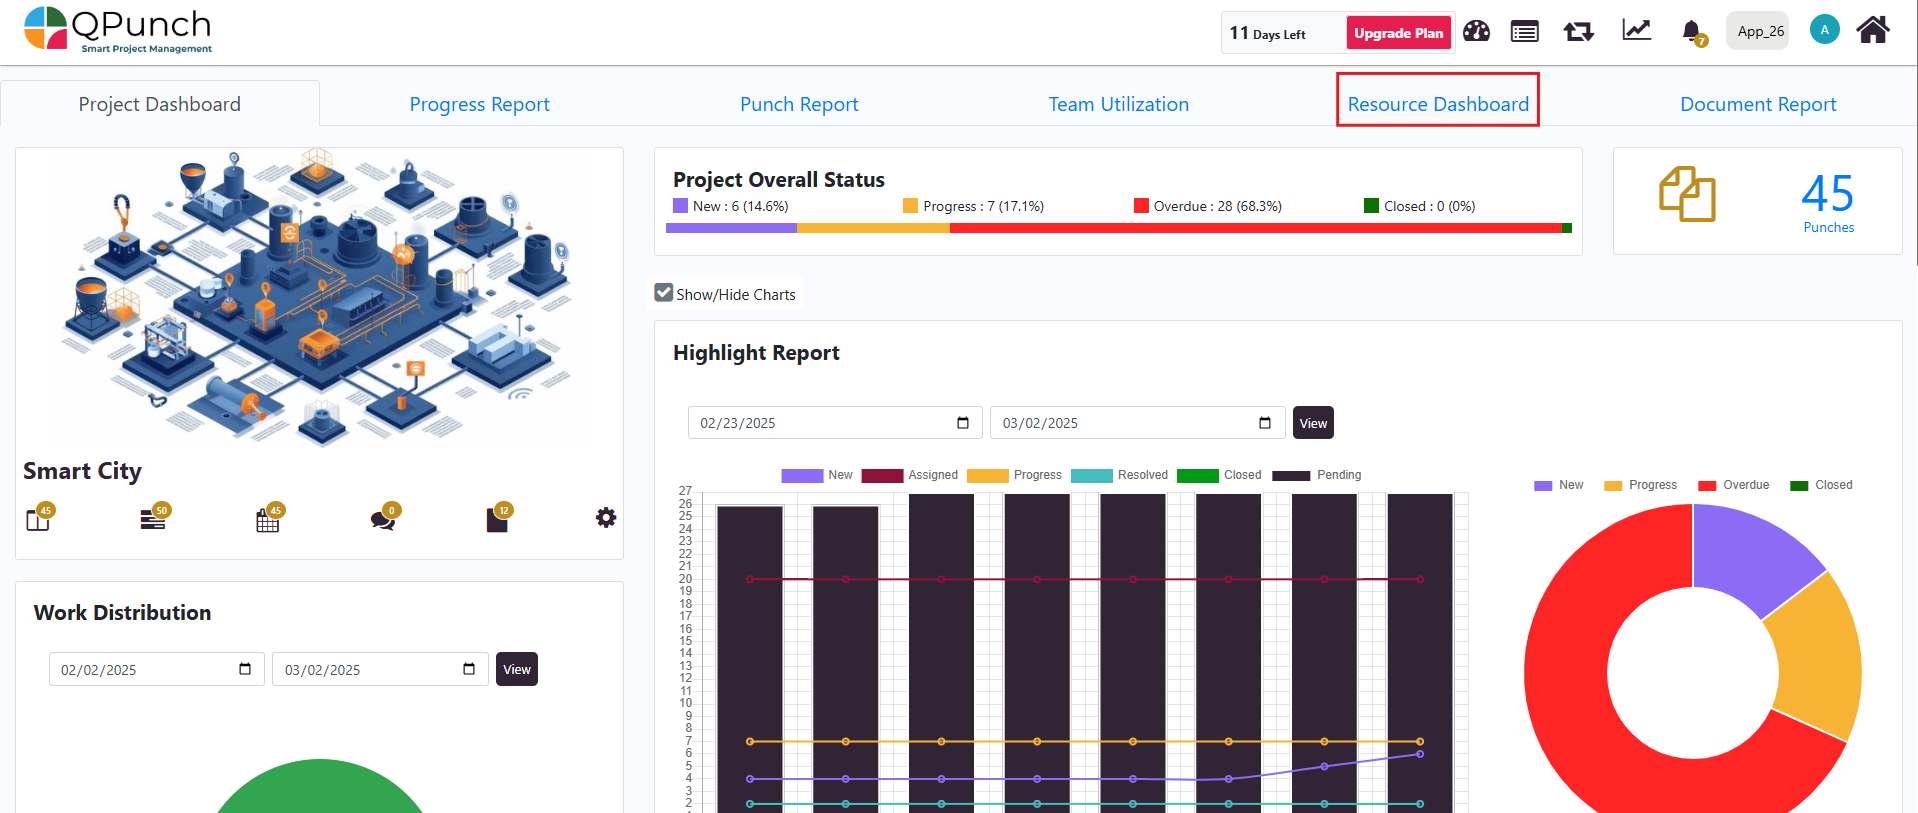Open calendar picker for 02/23/2025 date field

tap(963, 423)
